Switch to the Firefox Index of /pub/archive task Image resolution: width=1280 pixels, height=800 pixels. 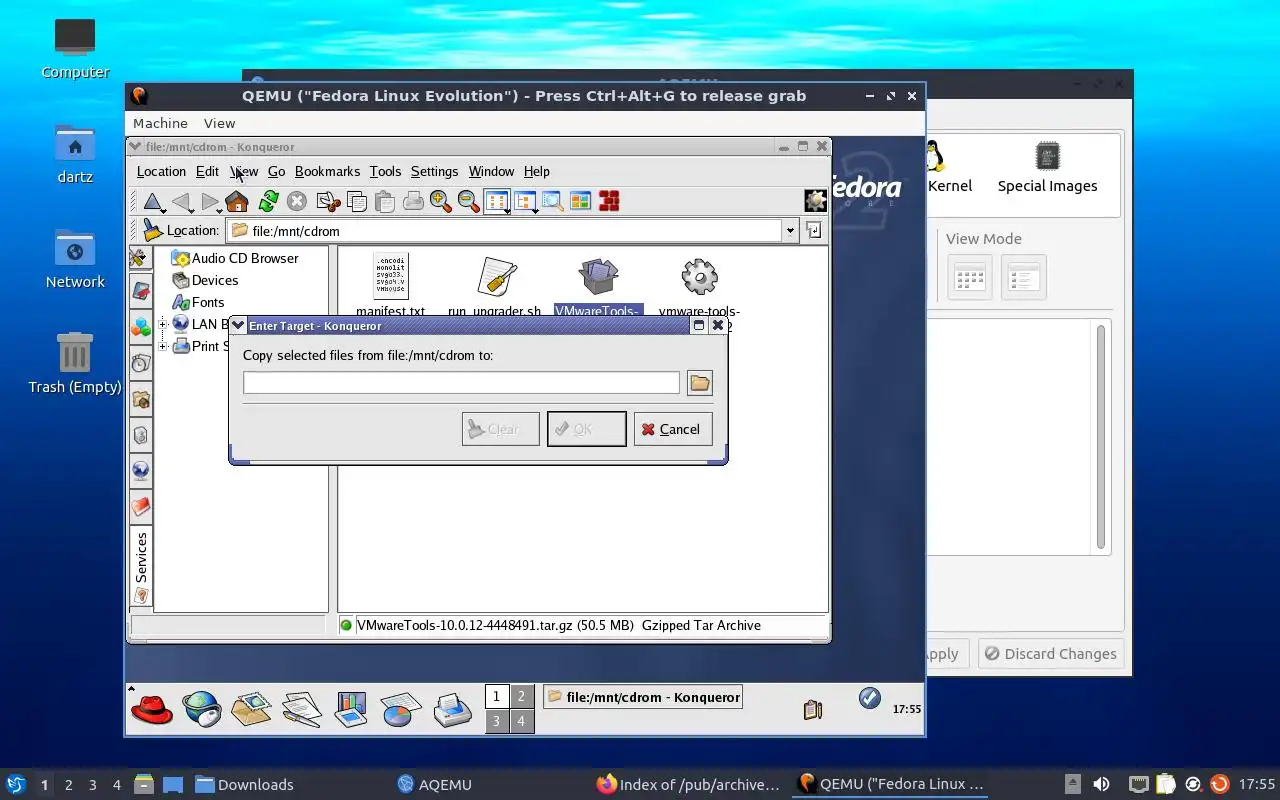point(688,784)
